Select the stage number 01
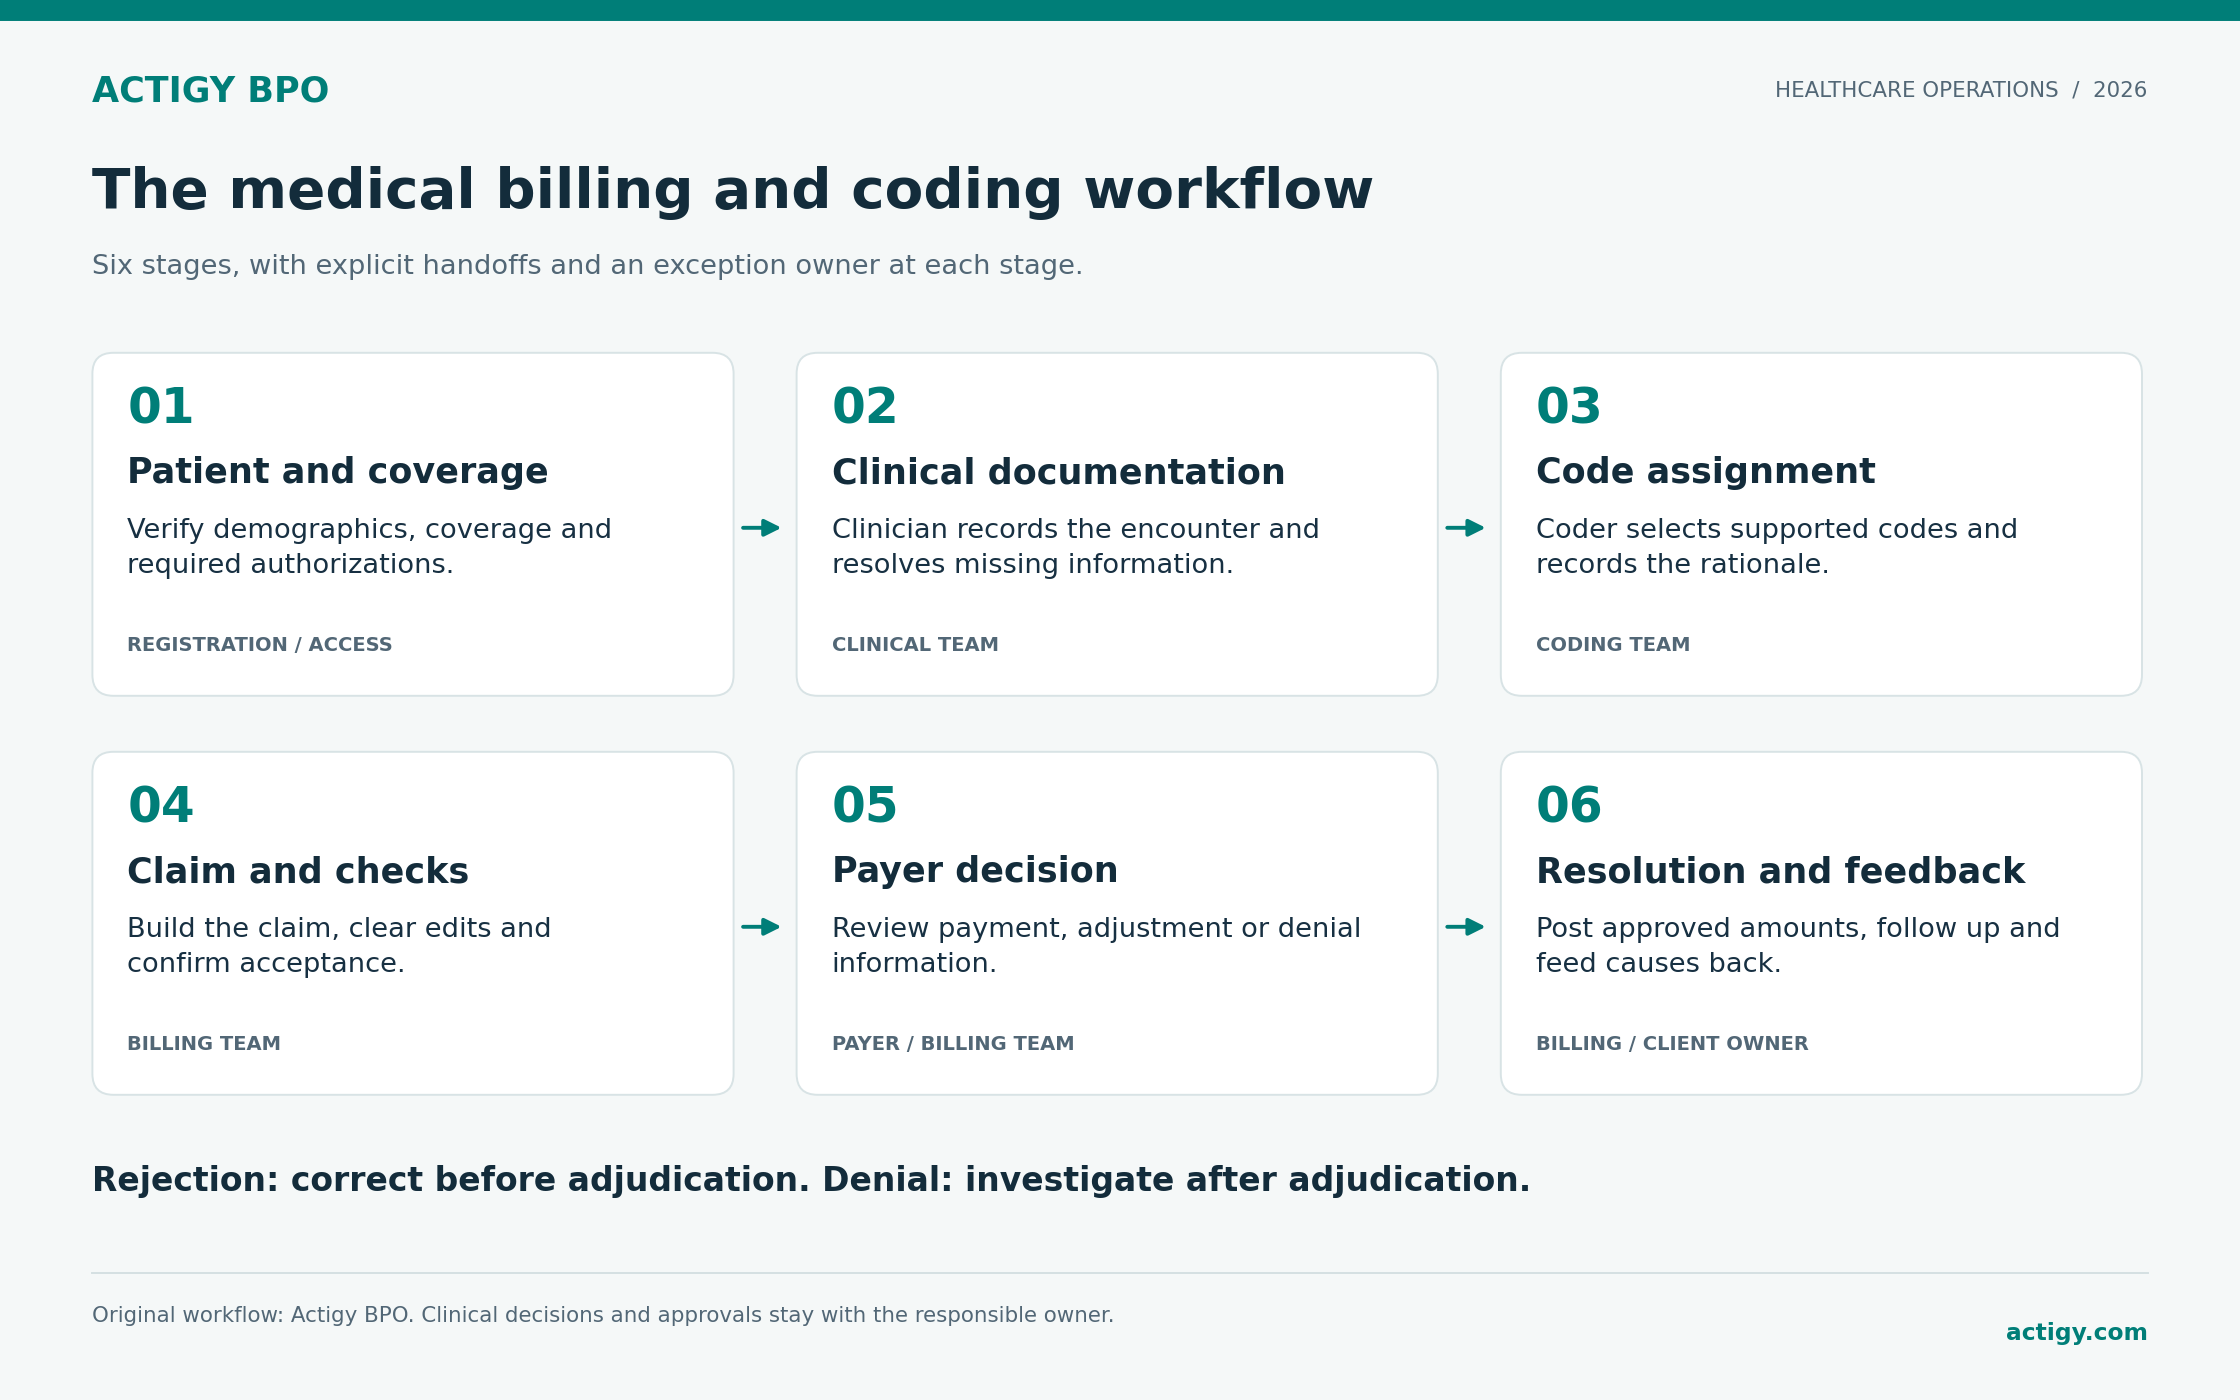Viewport: 2240px width, 1400px height. coord(160,407)
